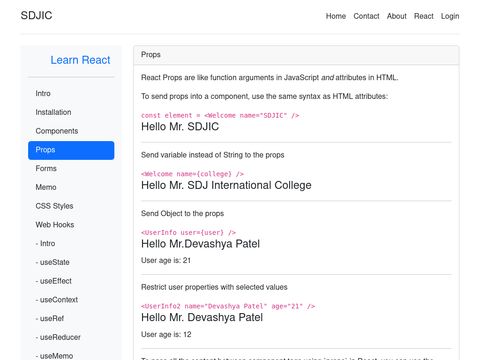The width and height of the screenshot is (480, 360).
Task: Click the Login link in navbar
Action: 450,16
